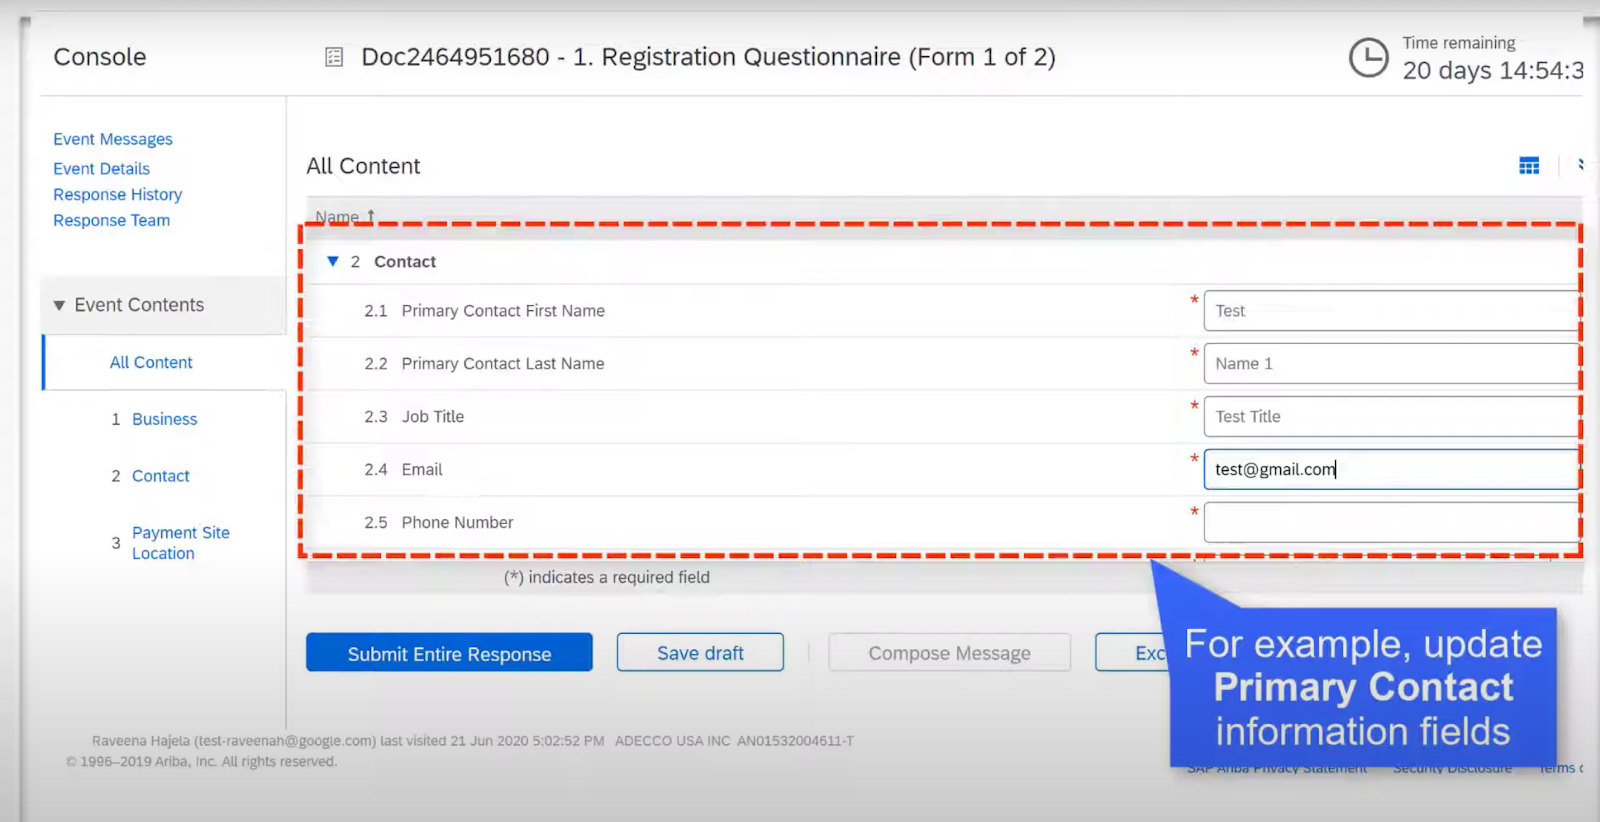Viewport: 1600px width, 822px height.
Task: Click the Primary Contact Last Name field
Action: 1391,364
